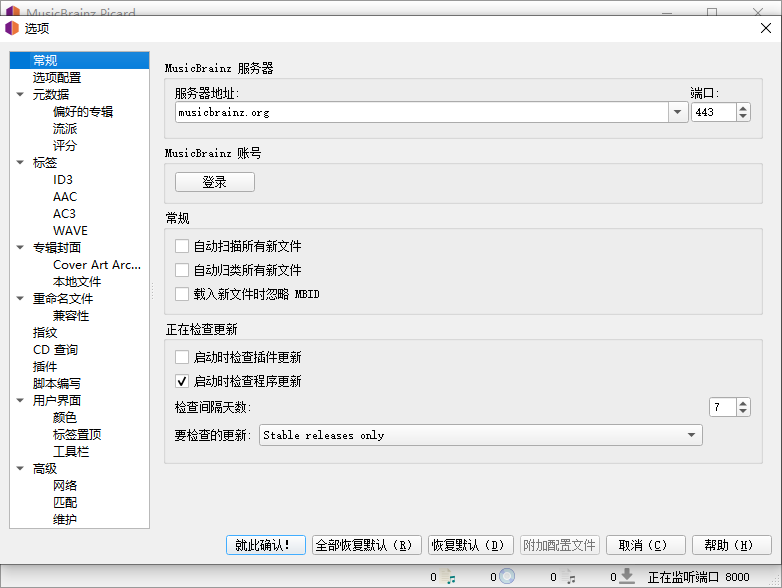Open the 网络 settings page
782x588 pixels.
(x=65, y=485)
